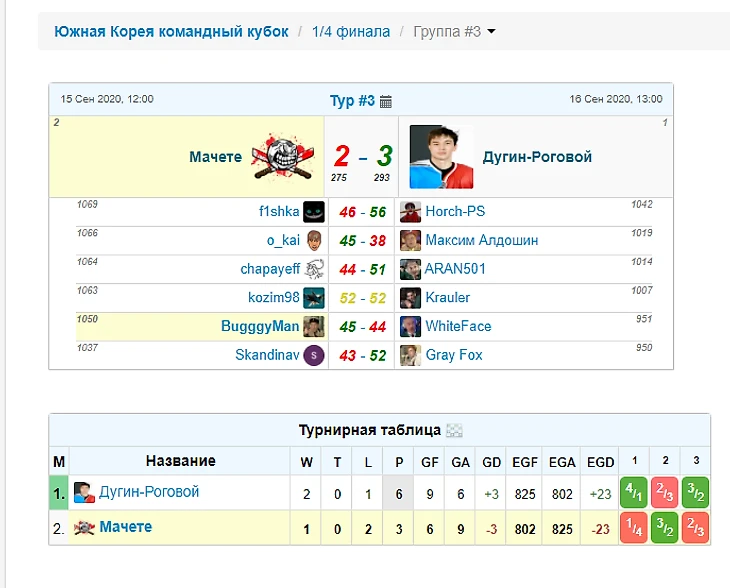Open player ARAN501's profile link
This screenshot has width=730, height=588.
(455, 269)
